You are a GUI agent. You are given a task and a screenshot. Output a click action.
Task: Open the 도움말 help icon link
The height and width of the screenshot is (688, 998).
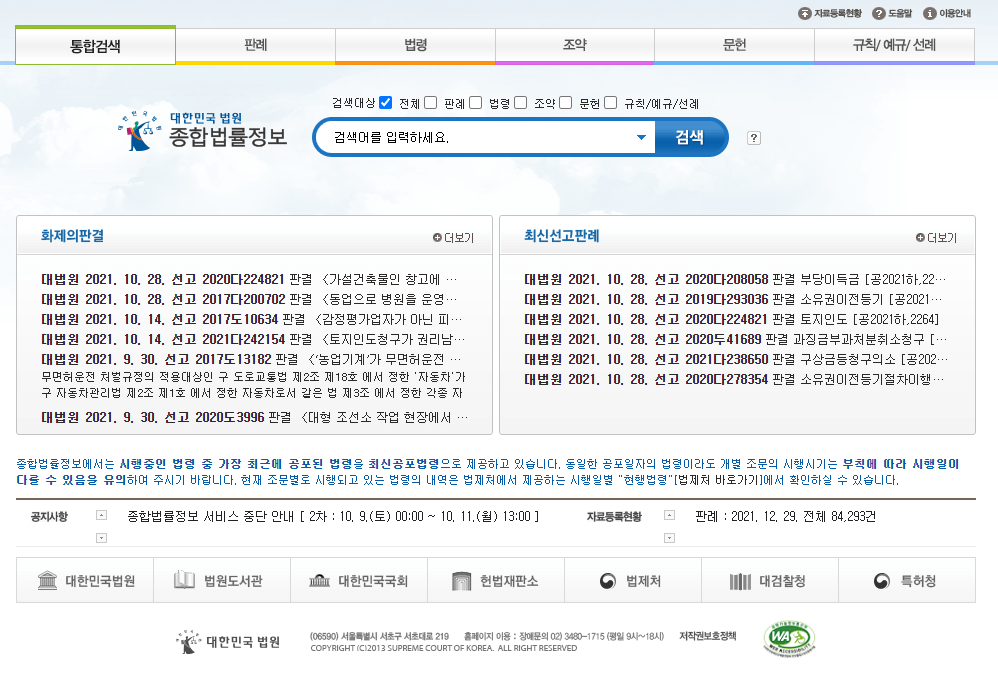pos(892,13)
